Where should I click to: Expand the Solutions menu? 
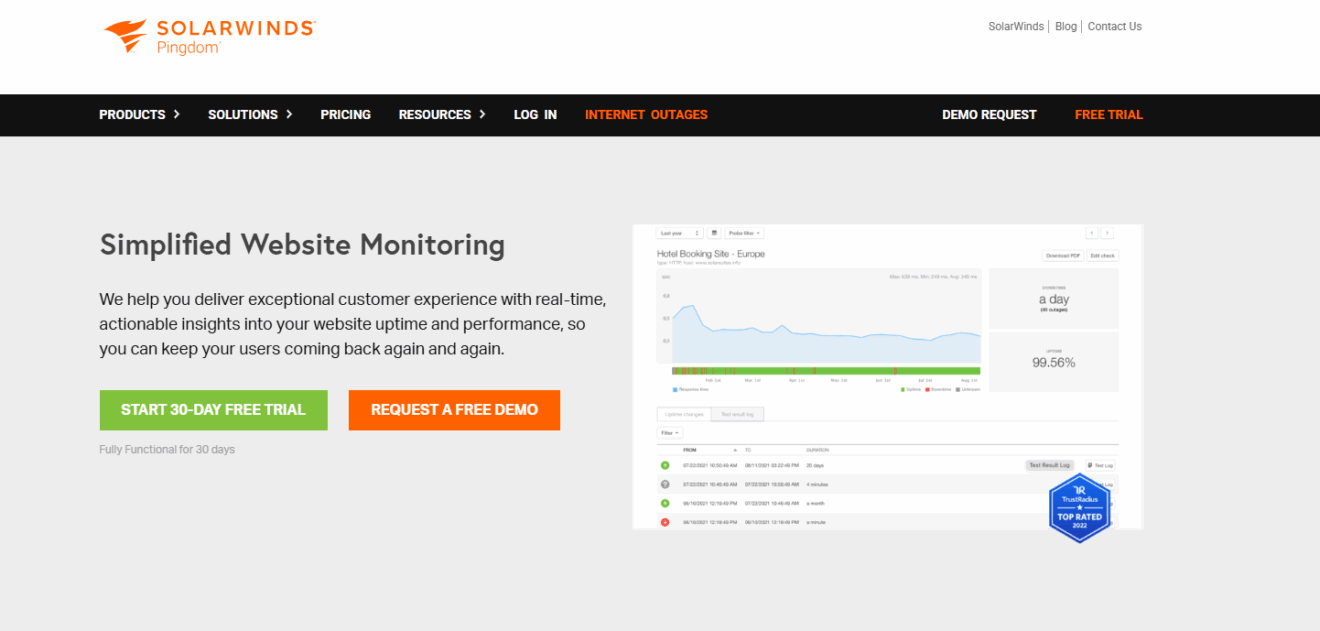tap(250, 115)
